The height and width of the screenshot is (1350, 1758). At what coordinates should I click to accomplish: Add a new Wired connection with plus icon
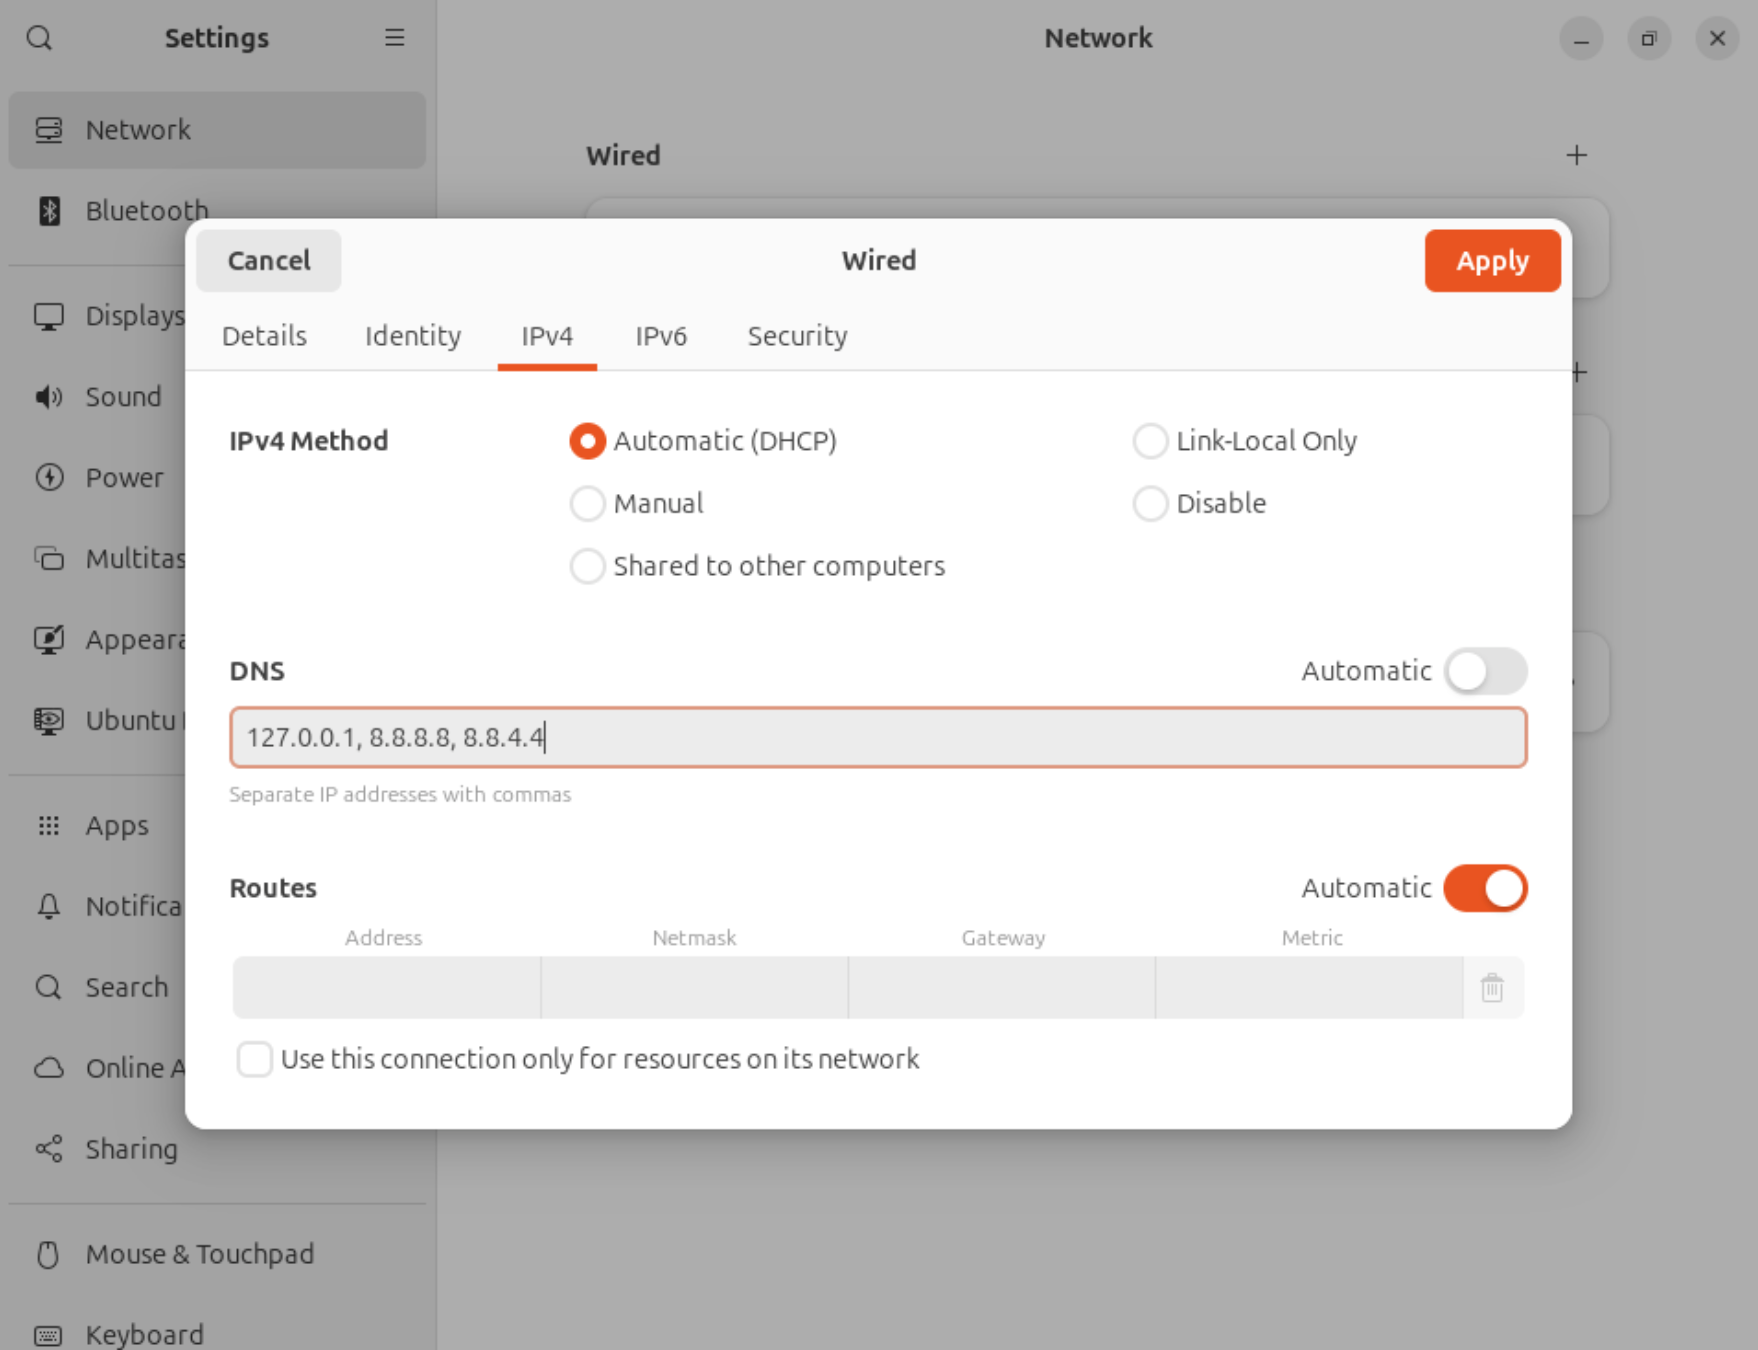coord(1576,155)
